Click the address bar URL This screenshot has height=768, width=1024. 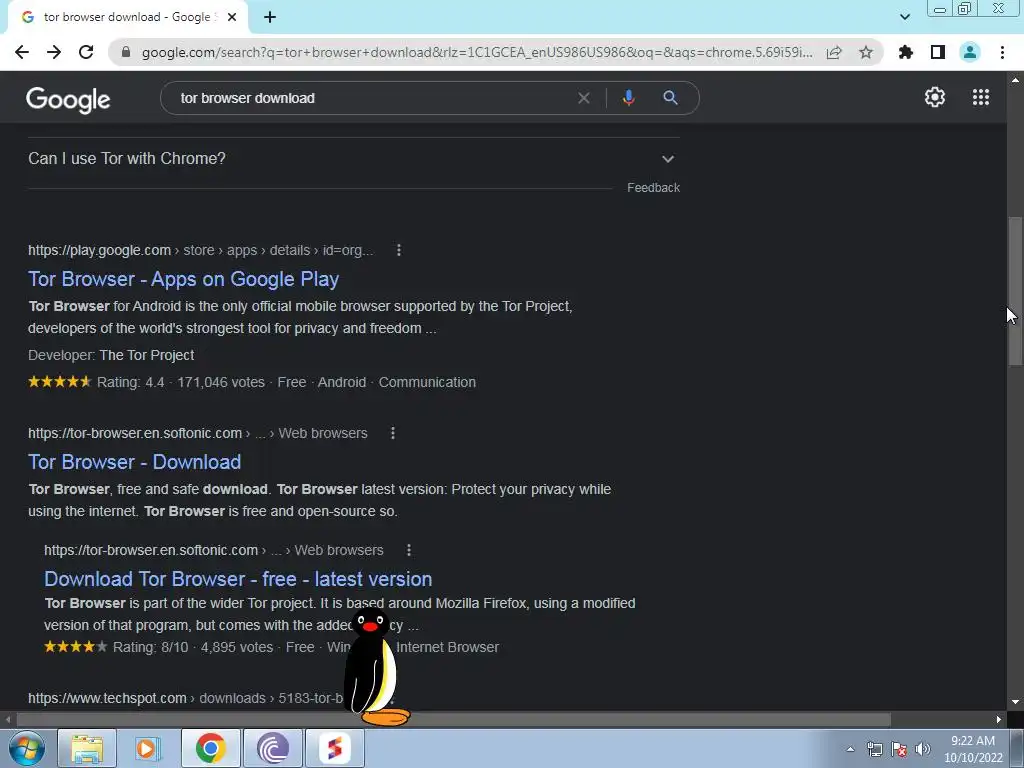coord(477,52)
